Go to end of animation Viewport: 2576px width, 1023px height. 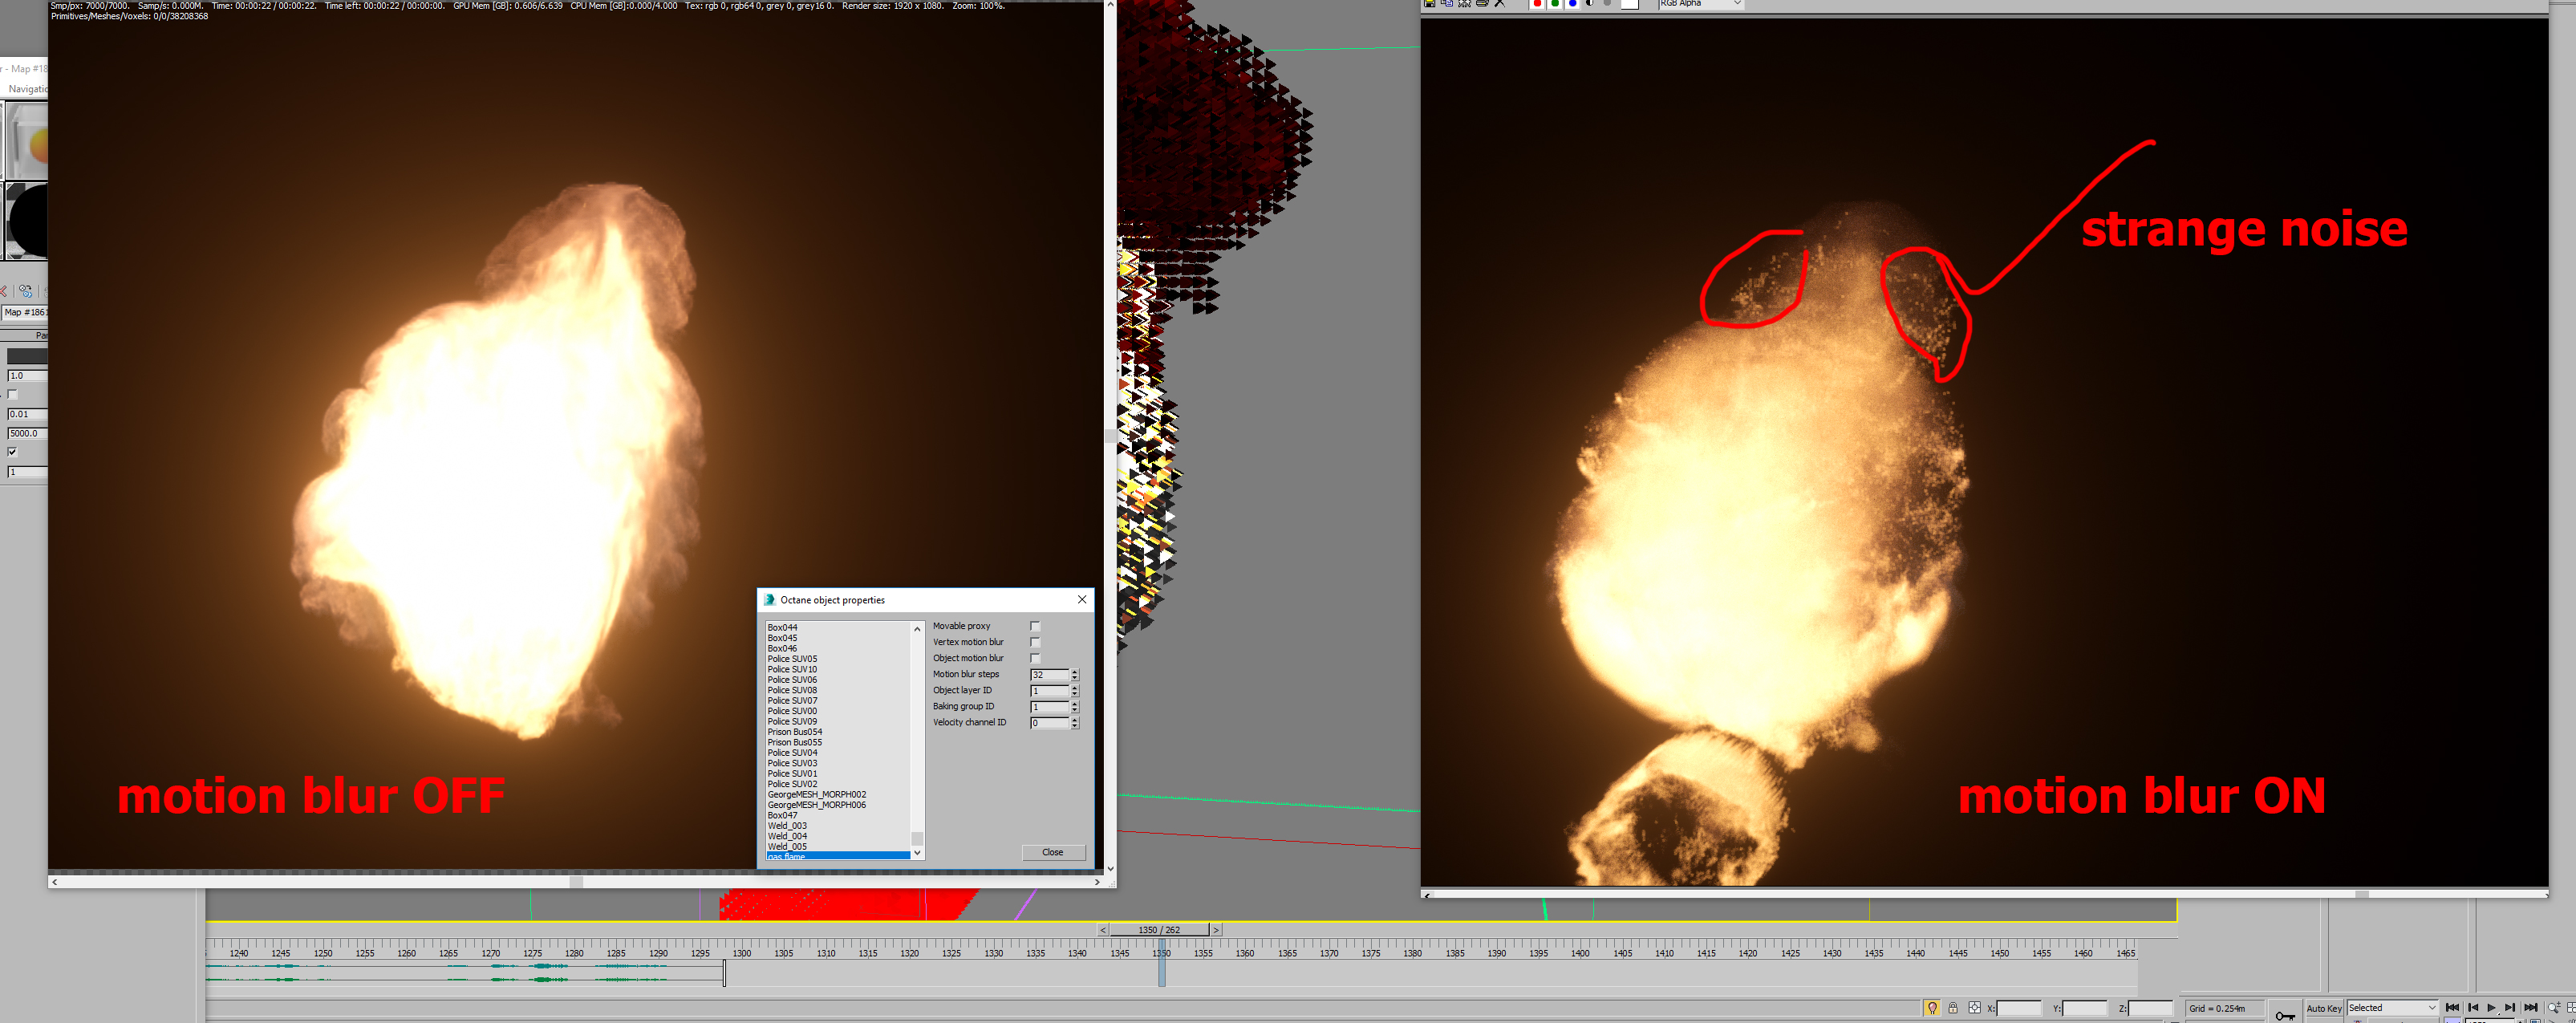[2531, 1008]
